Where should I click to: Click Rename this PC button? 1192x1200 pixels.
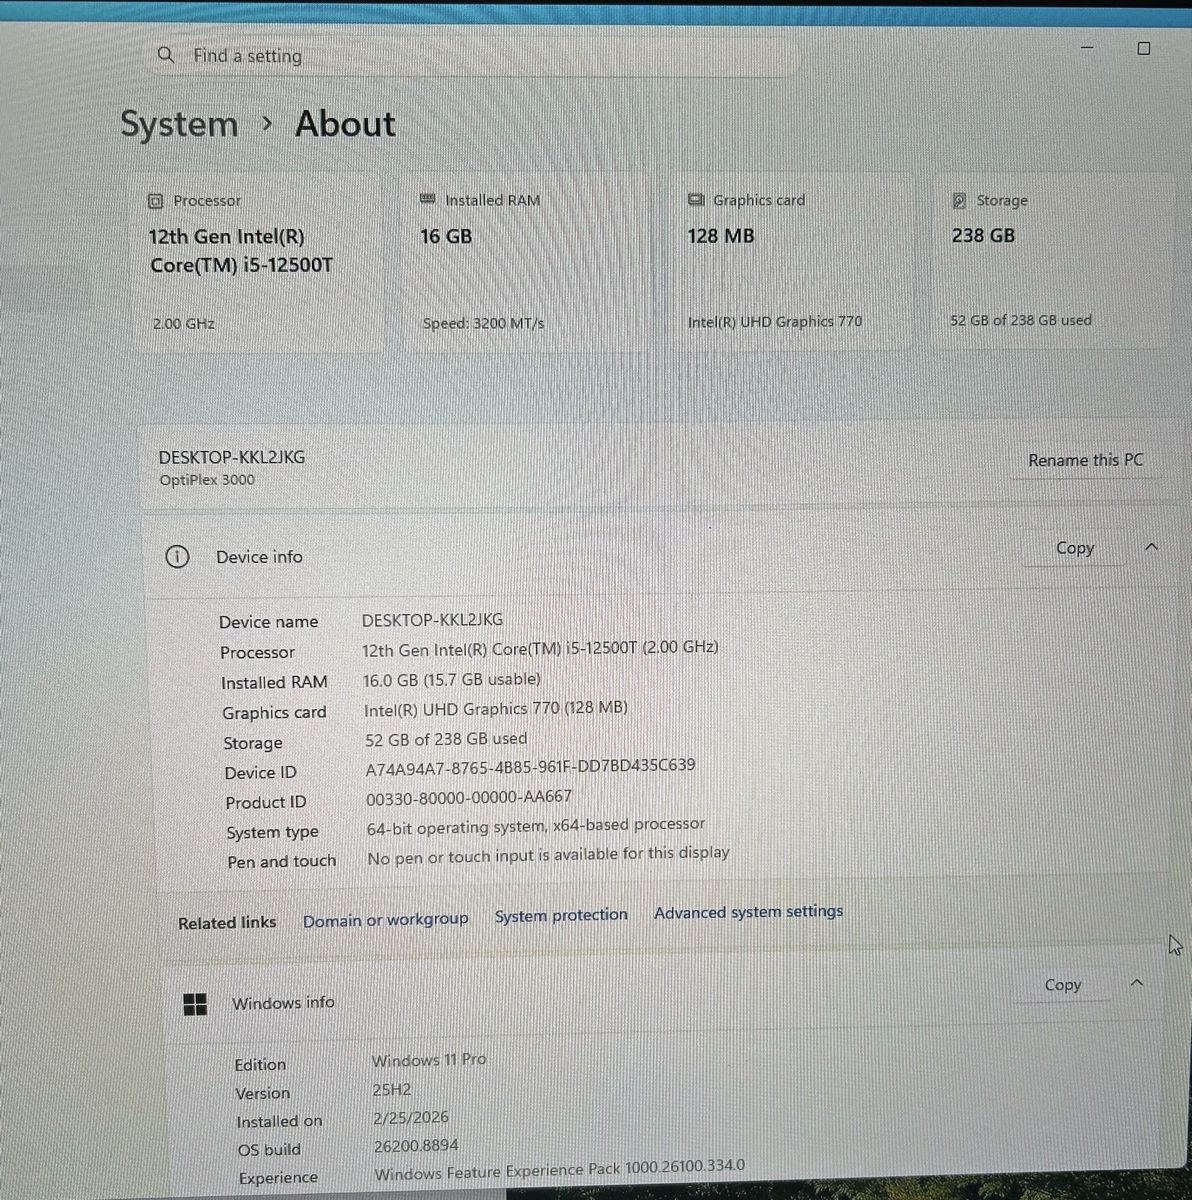tap(1085, 460)
